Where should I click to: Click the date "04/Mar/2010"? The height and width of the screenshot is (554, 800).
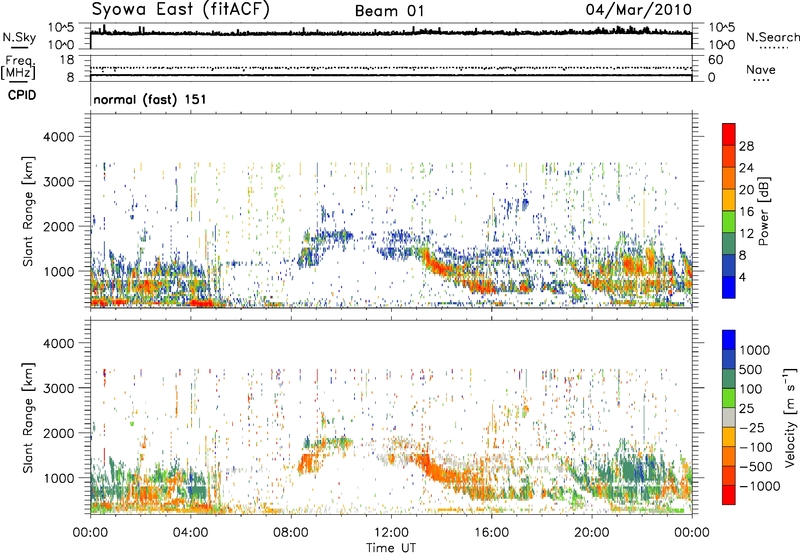point(639,10)
